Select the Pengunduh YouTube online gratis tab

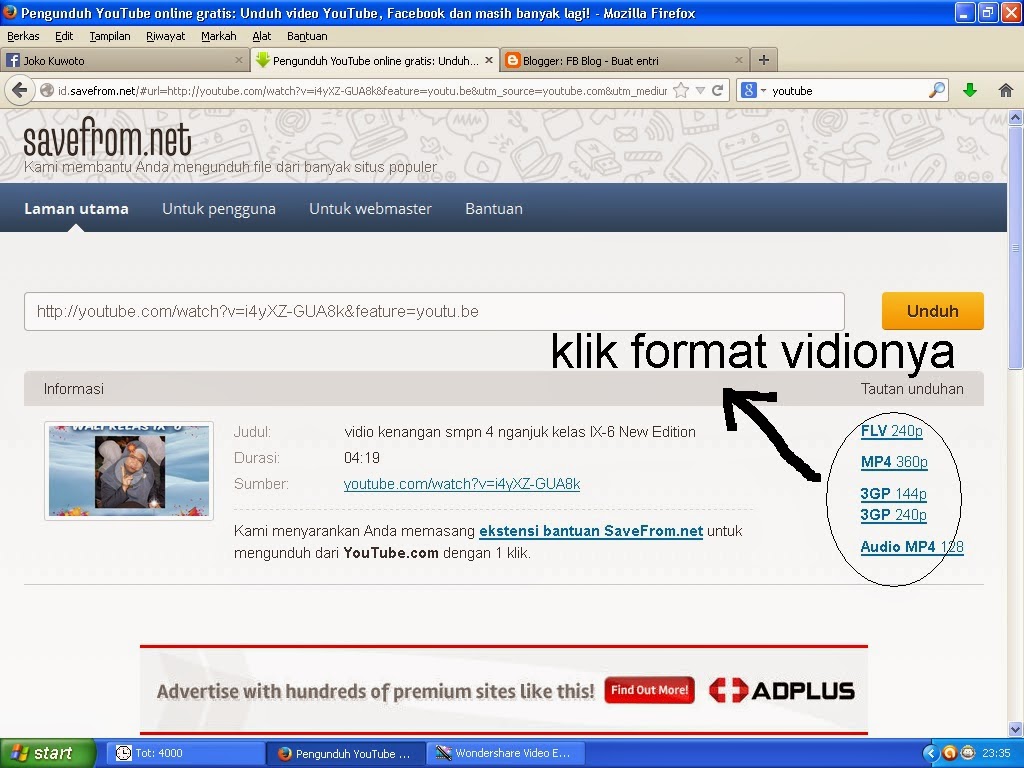374,60
